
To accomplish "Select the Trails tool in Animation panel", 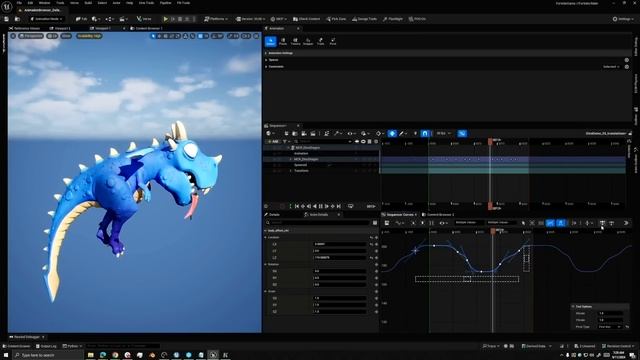I will pos(321,41).
